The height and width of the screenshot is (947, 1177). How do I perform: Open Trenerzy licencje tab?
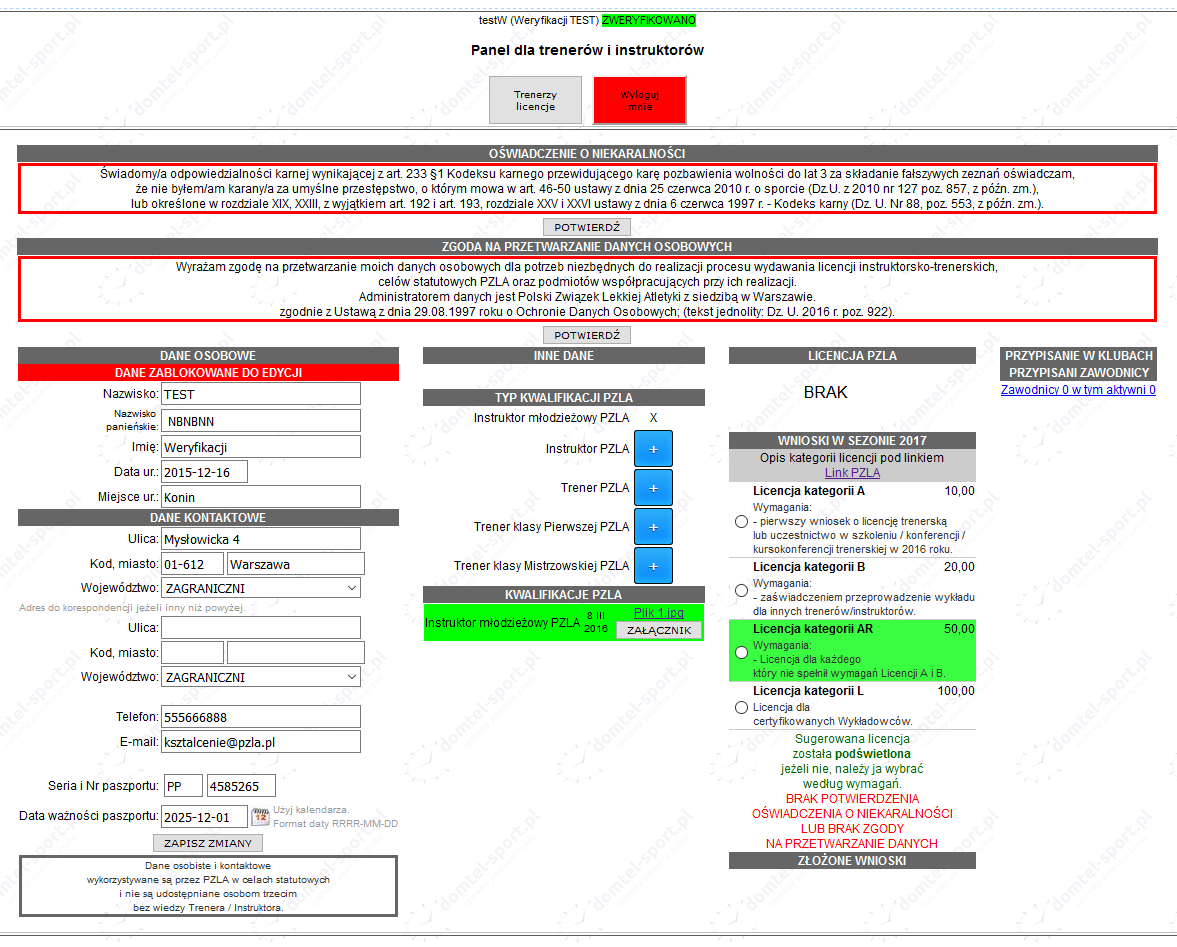pos(535,100)
